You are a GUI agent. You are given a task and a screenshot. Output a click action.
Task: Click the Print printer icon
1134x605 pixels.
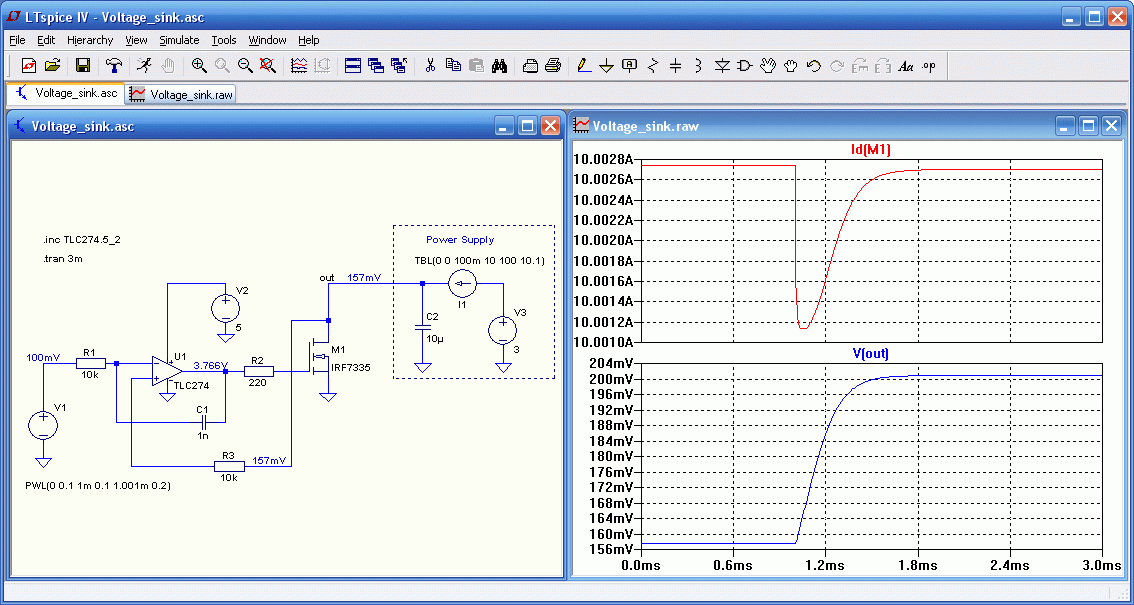coord(553,66)
